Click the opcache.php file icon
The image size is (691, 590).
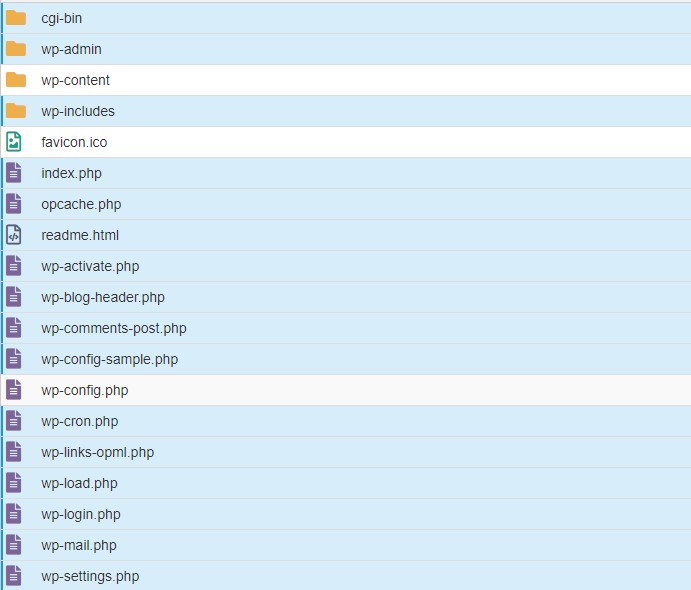click(x=14, y=204)
